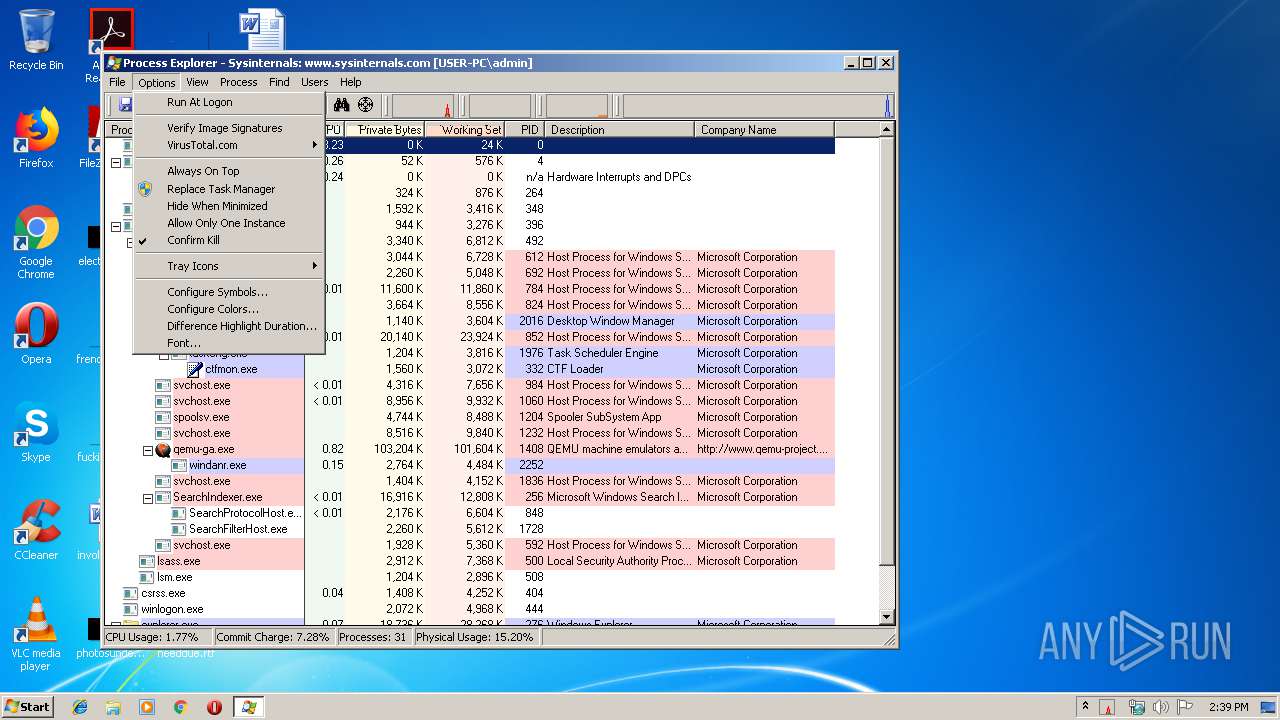This screenshot has width=1280, height=720.
Task: Select windanr.exe process row
Action: pyautogui.click(x=470, y=465)
